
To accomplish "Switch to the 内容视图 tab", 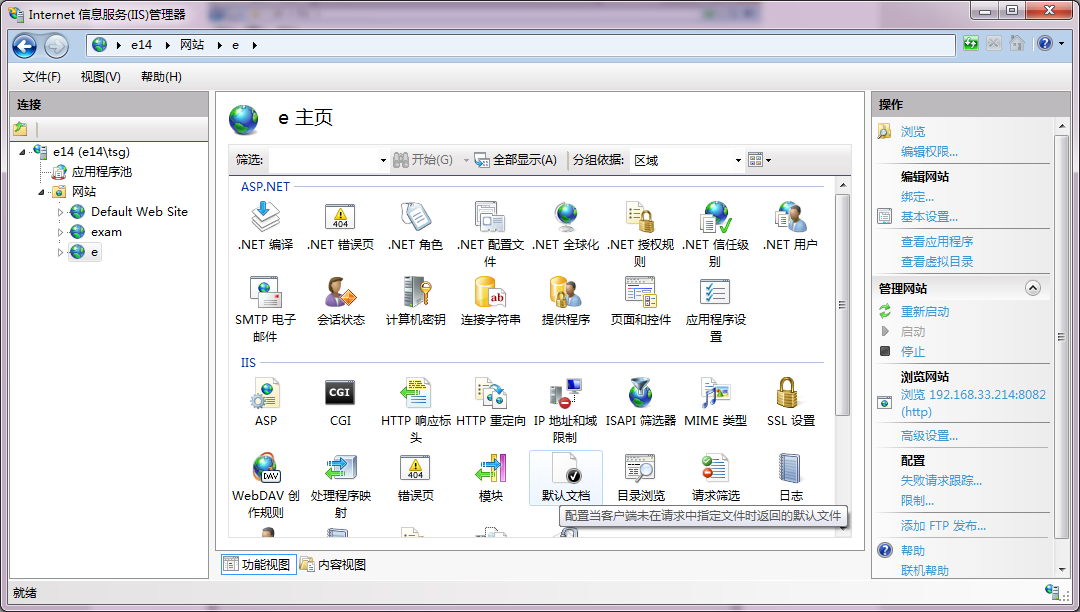I will click(x=339, y=564).
